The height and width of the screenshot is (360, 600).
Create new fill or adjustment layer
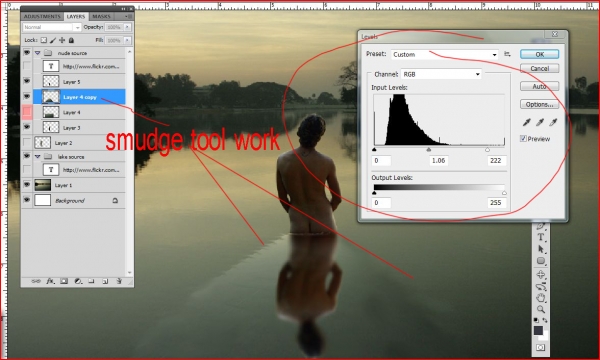click(78, 281)
